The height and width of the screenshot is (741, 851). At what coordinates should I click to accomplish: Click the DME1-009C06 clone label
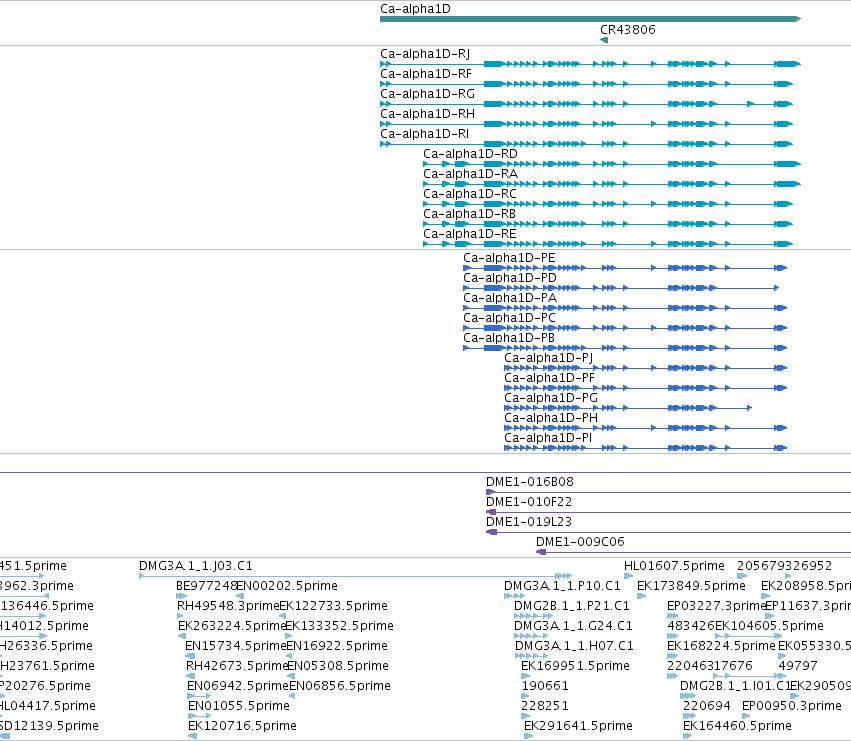(580, 542)
